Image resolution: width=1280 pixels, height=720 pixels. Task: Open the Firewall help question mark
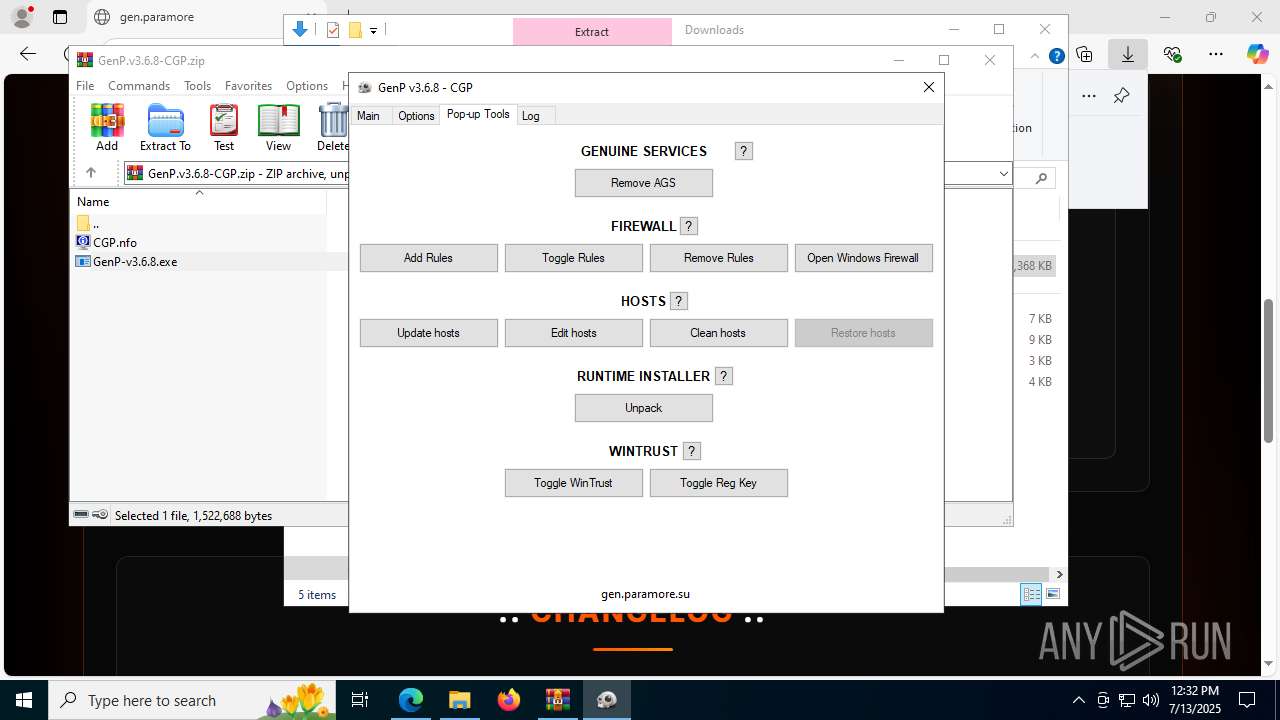pos(689,226)
